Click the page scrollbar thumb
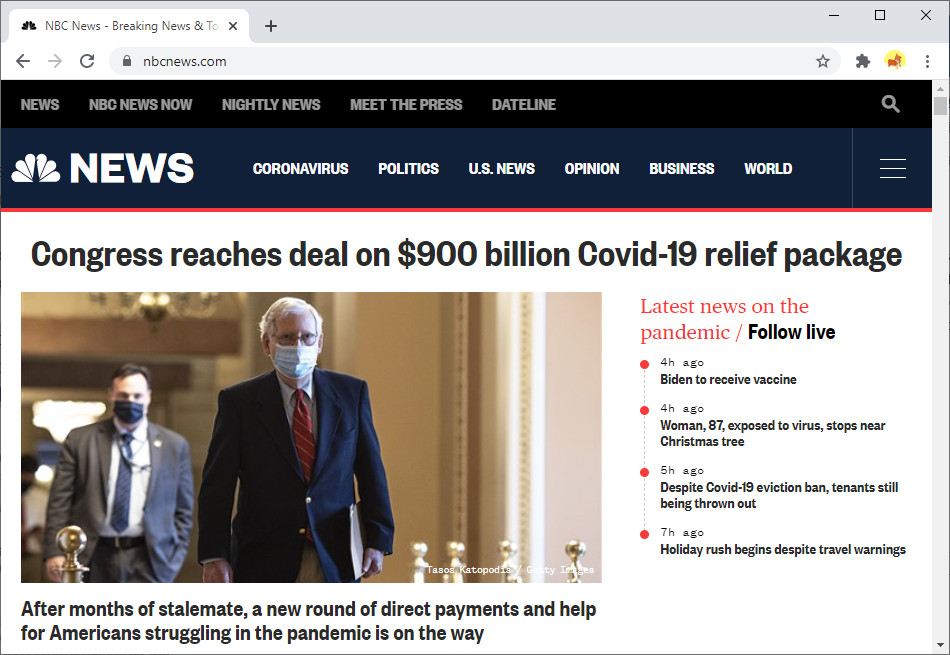This screenshot has width=950, height=655. (940, 106)
